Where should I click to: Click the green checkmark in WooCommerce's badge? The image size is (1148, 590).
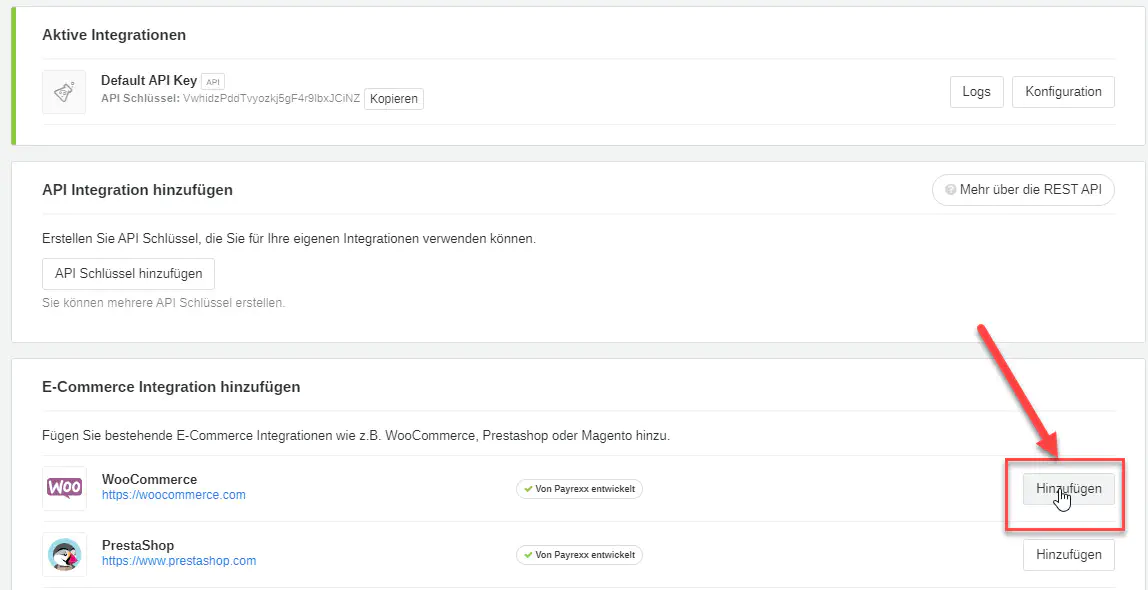coord(526,489)
